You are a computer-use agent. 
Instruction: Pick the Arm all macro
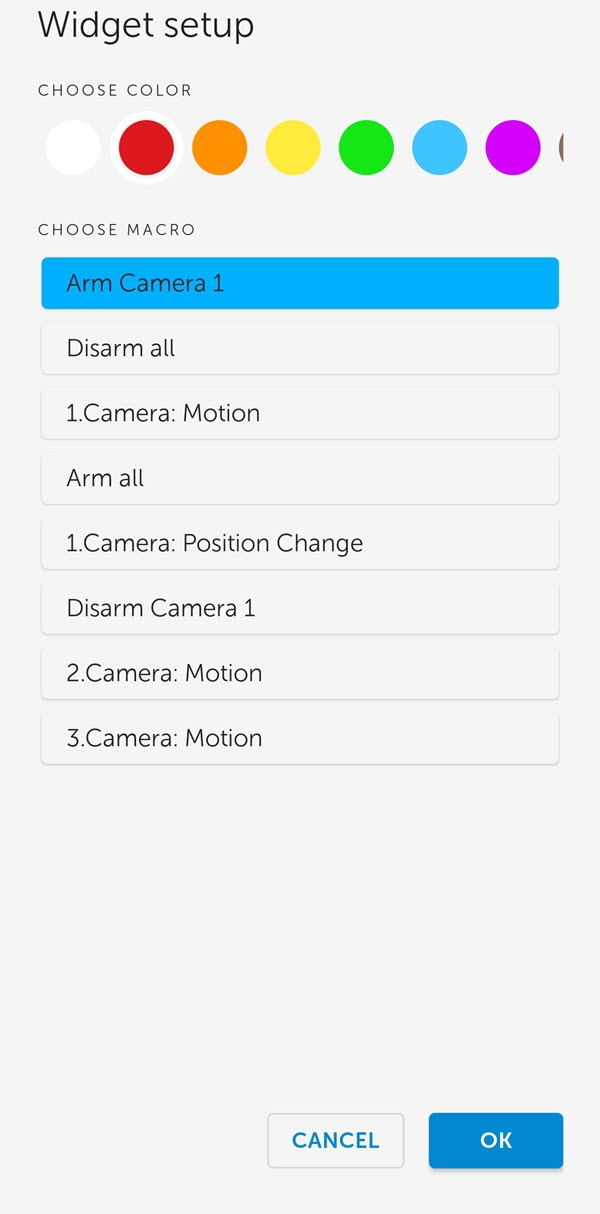pyautogui.click(x=300, y=478)
